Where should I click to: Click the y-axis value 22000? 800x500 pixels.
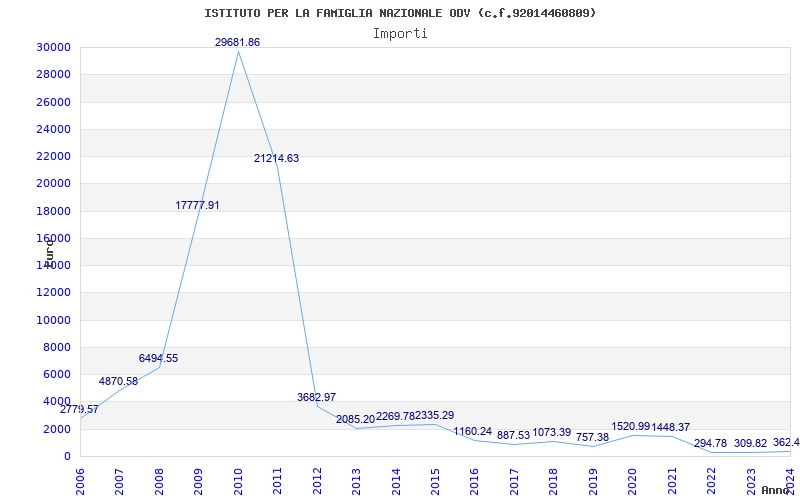point(54,156)
